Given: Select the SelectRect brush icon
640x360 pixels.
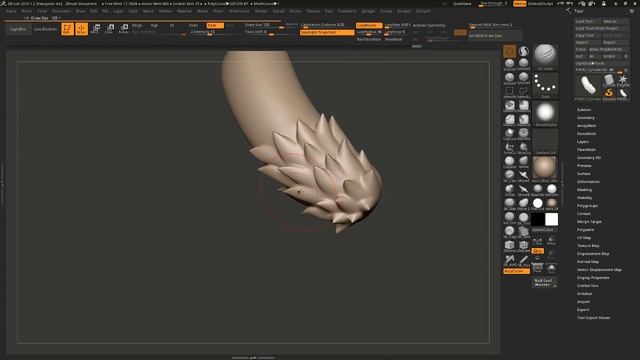Looking at the screenshot, I should tap(509, 92).
